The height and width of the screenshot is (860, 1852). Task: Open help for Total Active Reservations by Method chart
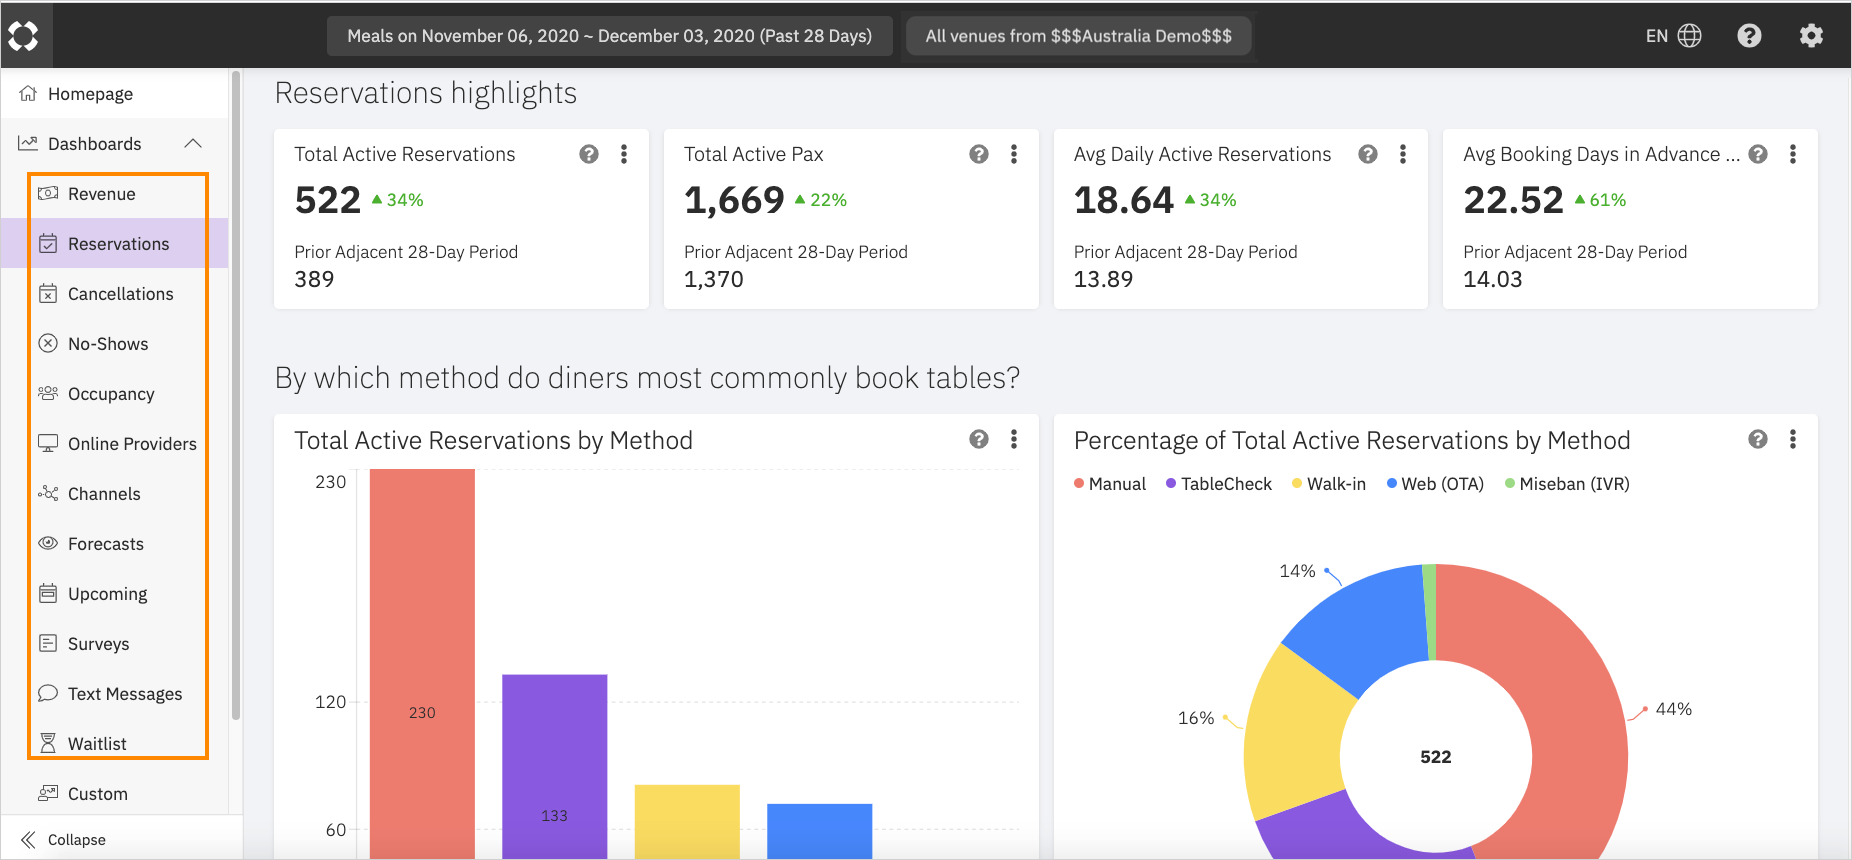(x=979, y=439)
